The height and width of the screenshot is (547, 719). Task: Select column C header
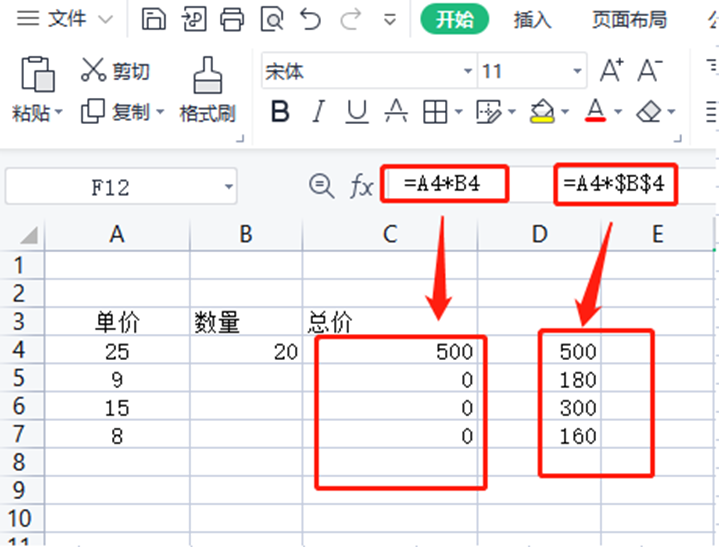tap(390, 234)
